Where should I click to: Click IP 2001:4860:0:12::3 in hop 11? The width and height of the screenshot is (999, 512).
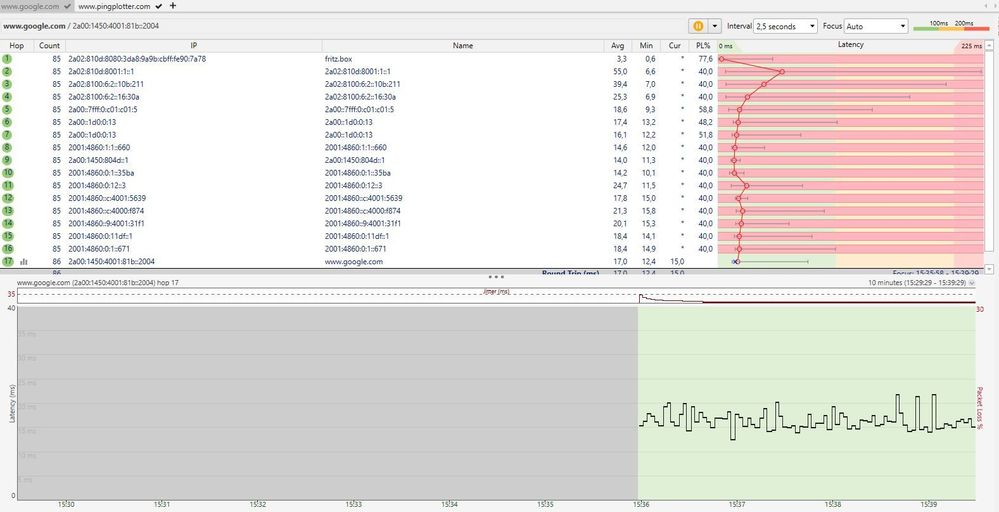[97, 185]
